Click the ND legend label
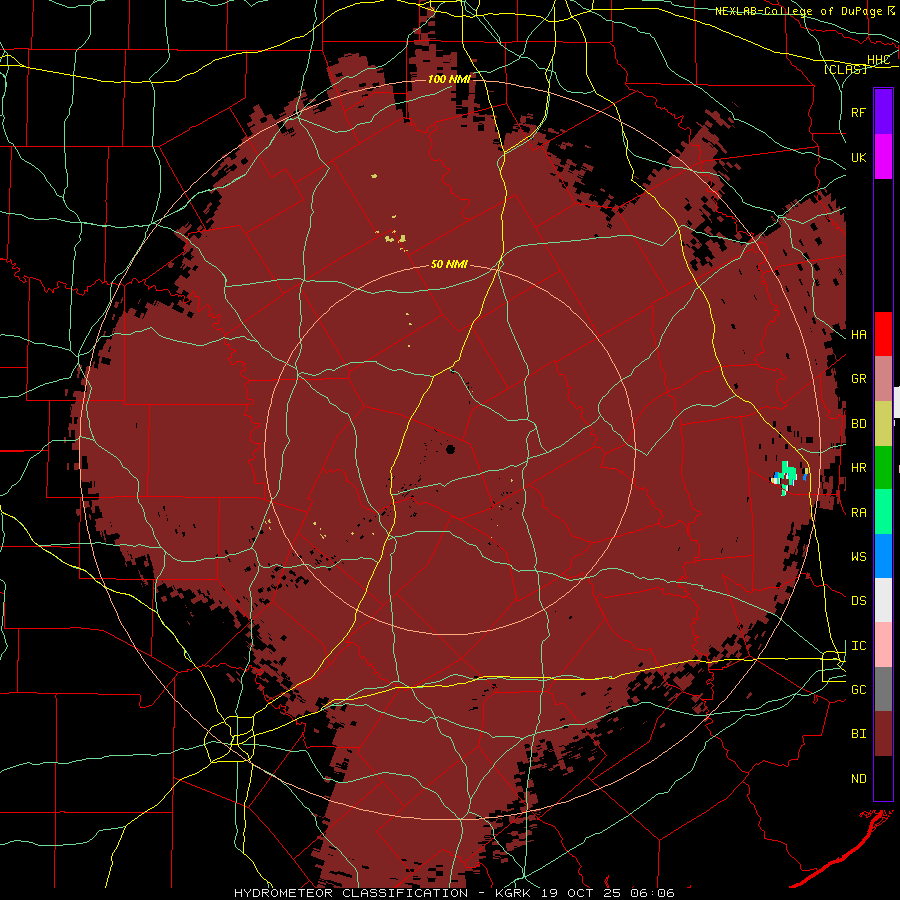The width and height of the screenshot is (900, 900). point(859,779)
